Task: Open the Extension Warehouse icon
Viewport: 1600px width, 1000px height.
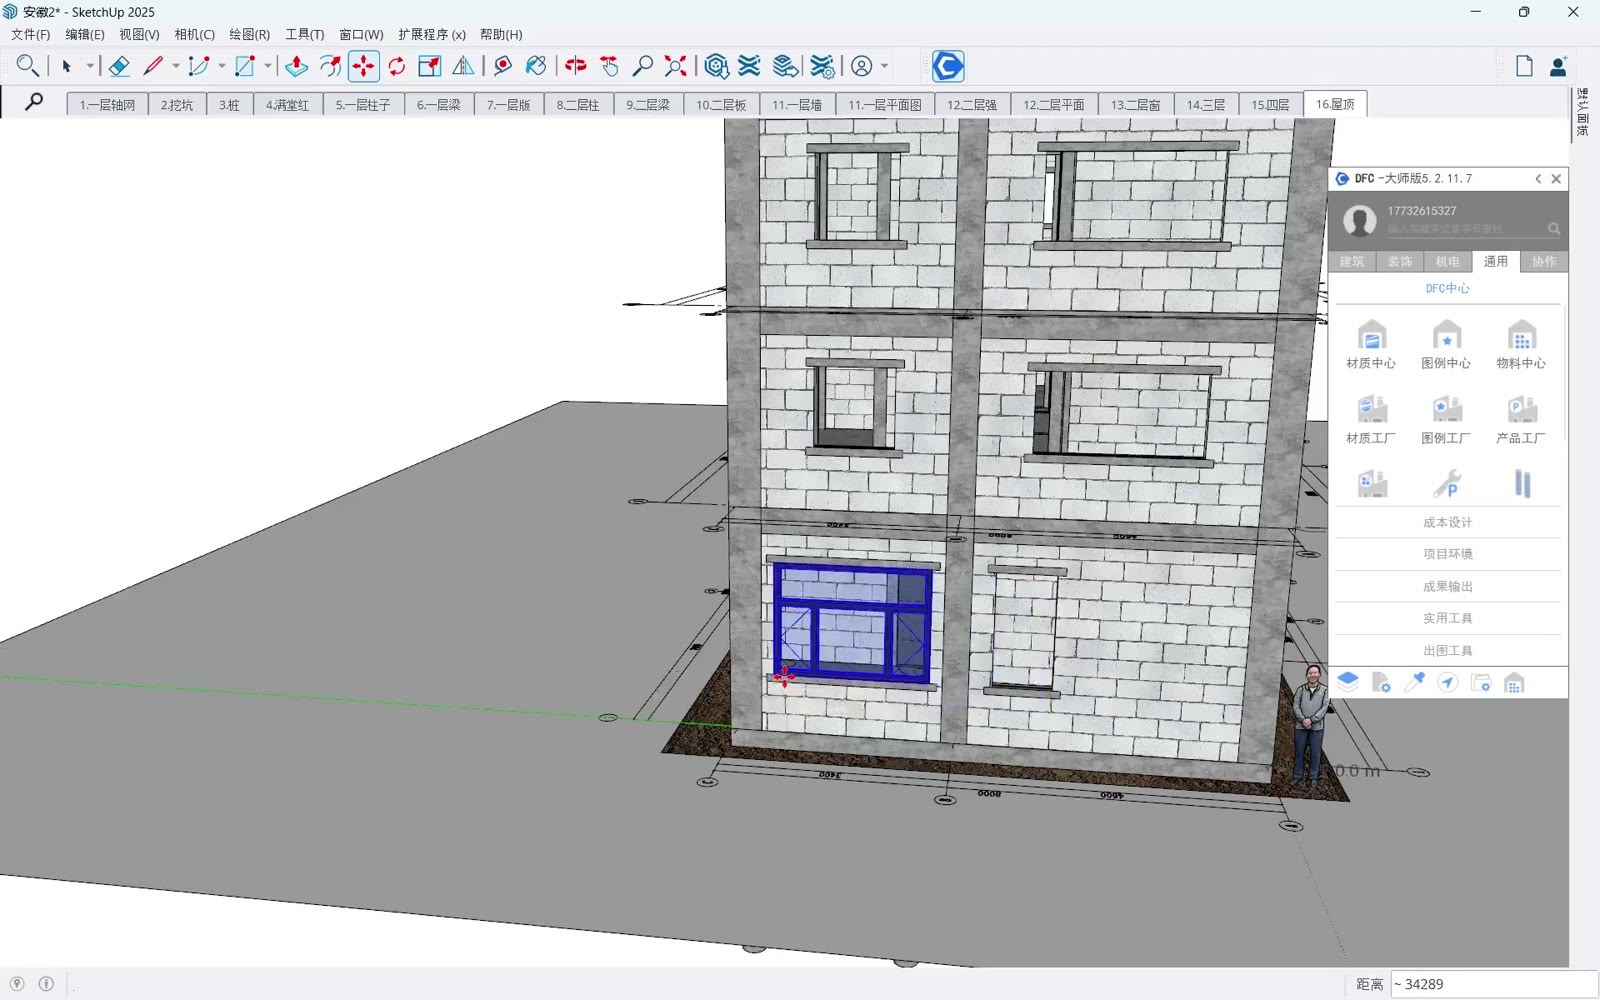Action: [749, 66]
